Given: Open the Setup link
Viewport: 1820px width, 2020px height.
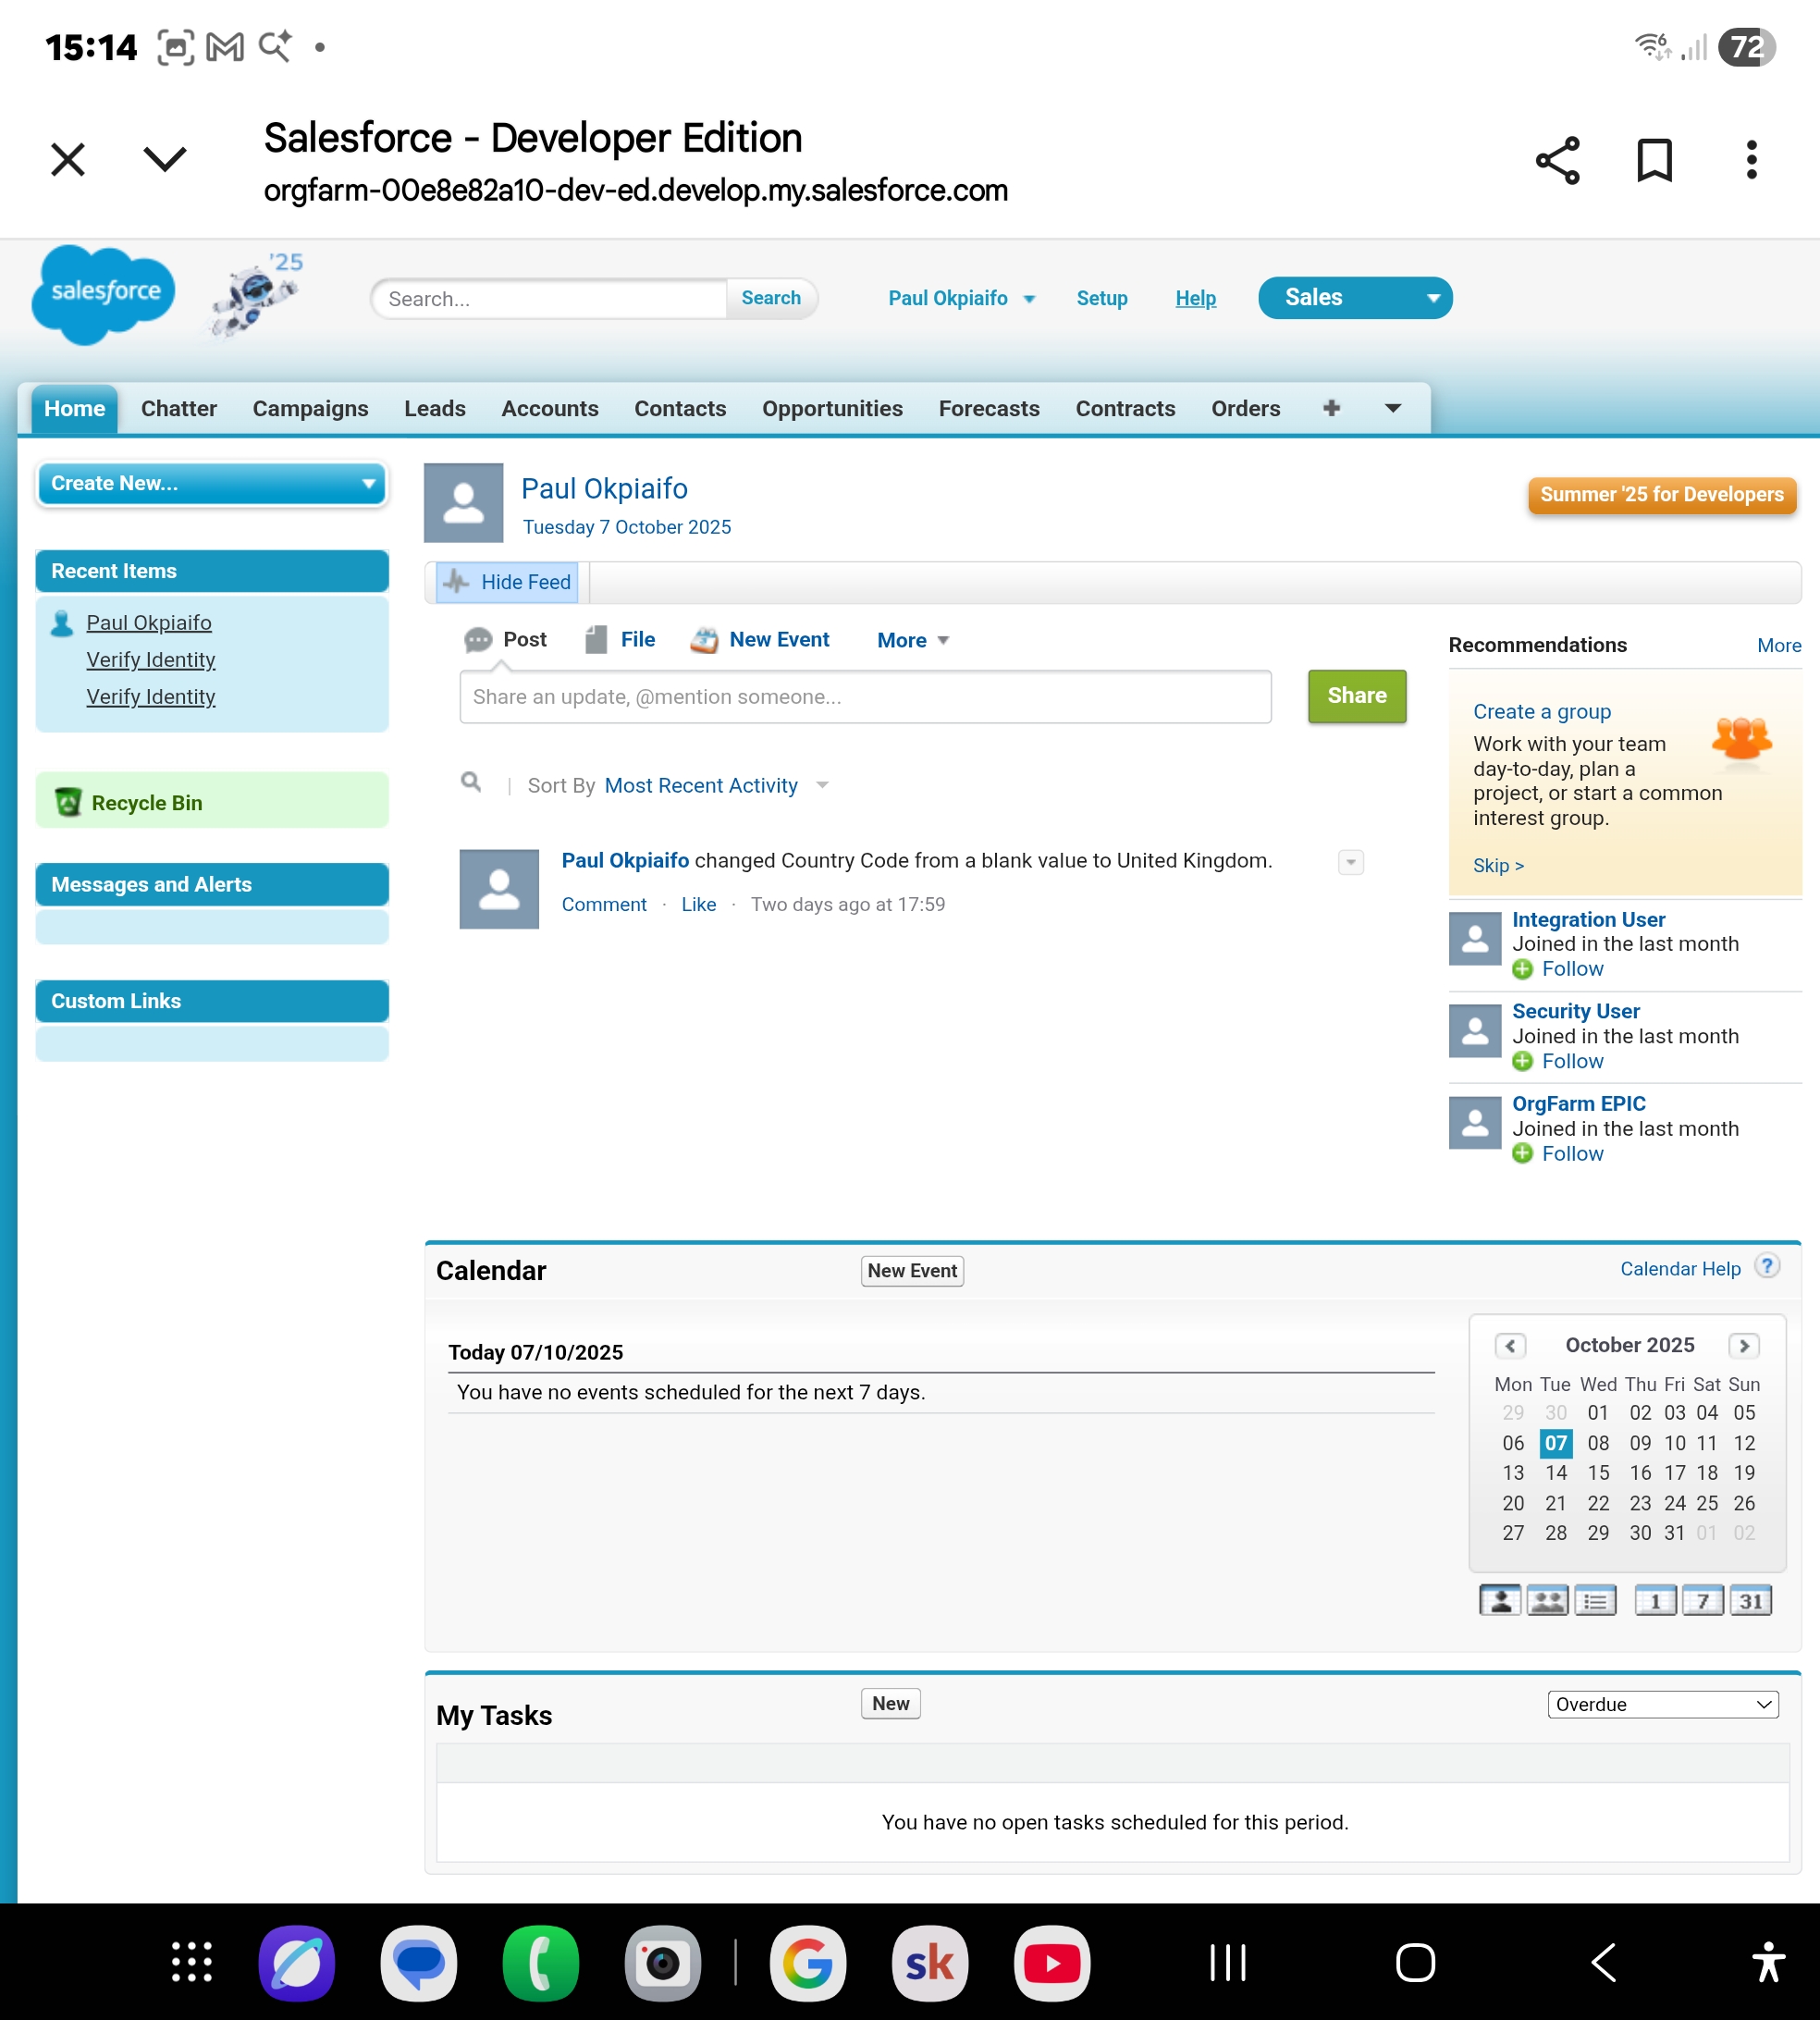Looking at the screenshot, I should 1101,298.
